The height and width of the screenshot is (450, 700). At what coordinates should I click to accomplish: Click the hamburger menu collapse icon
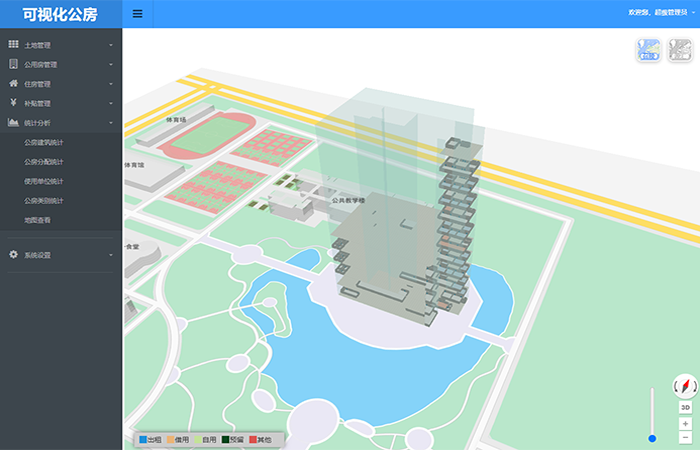click(137, 14)
